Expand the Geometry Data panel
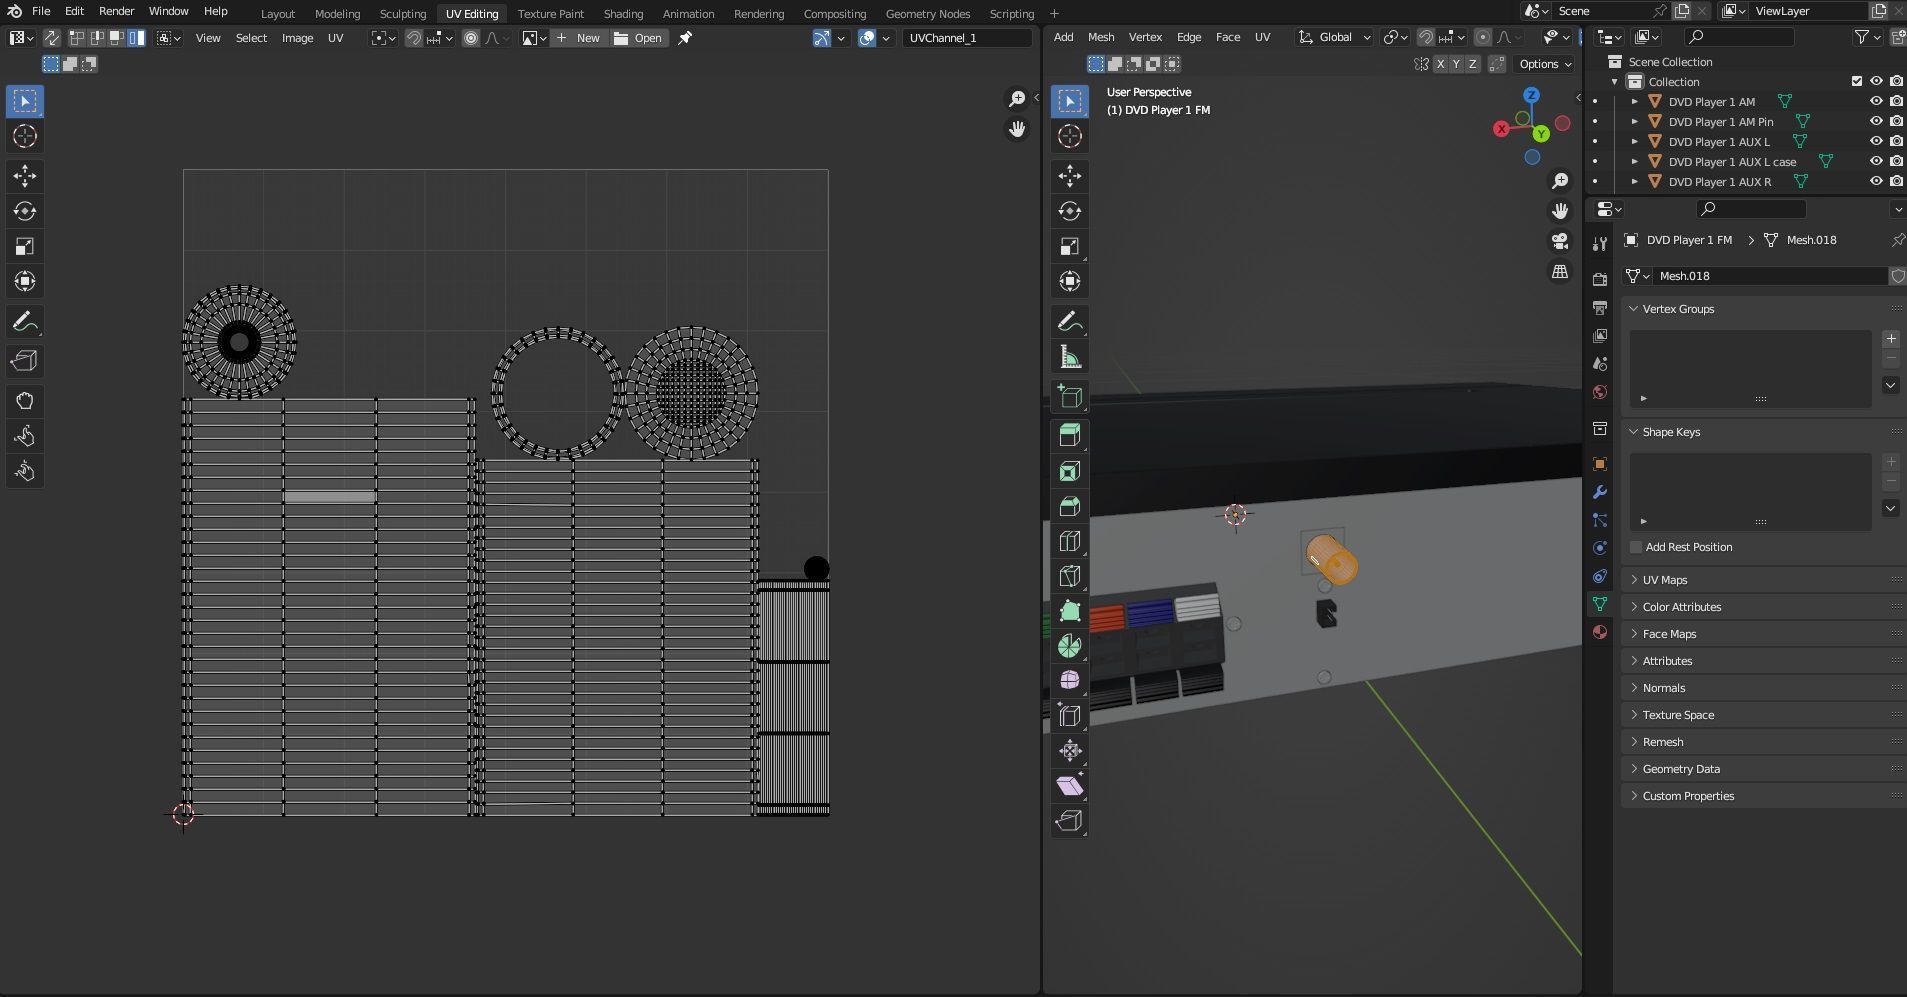The image size is (1907, 997). pos(1762,769)
